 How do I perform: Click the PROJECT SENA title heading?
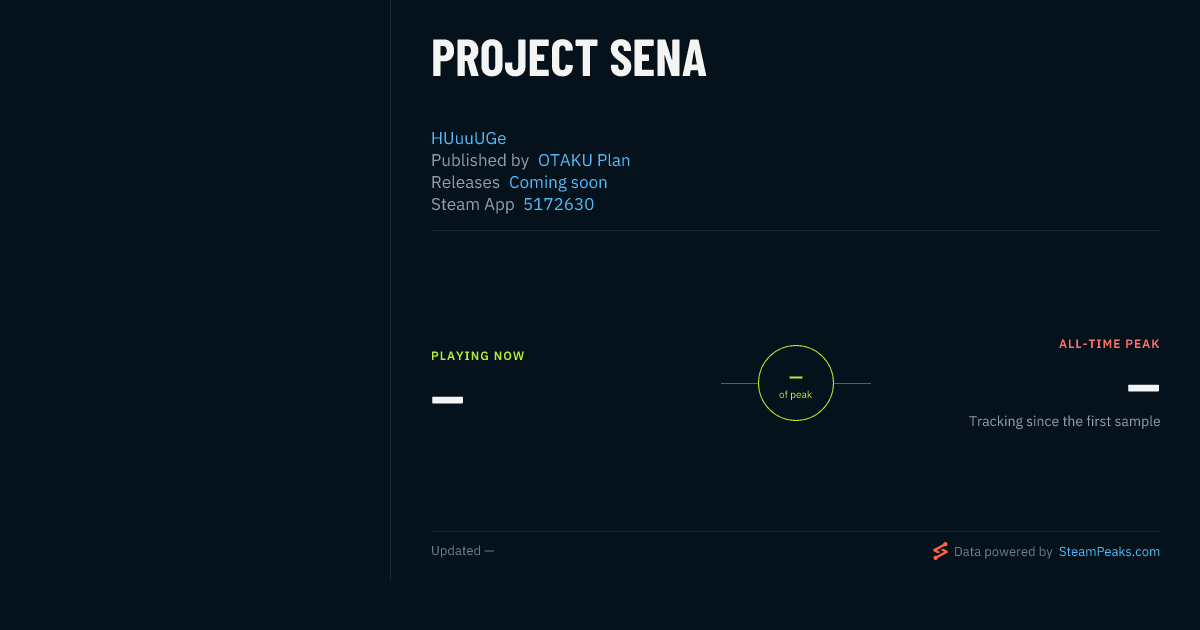569,58
